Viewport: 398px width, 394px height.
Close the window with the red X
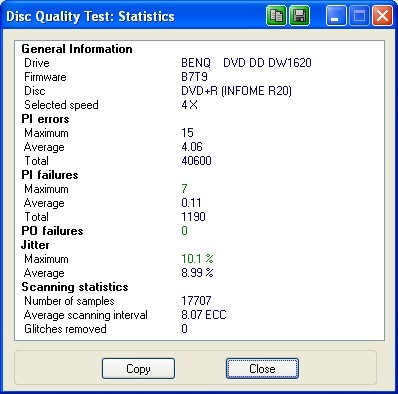(382, 16)
